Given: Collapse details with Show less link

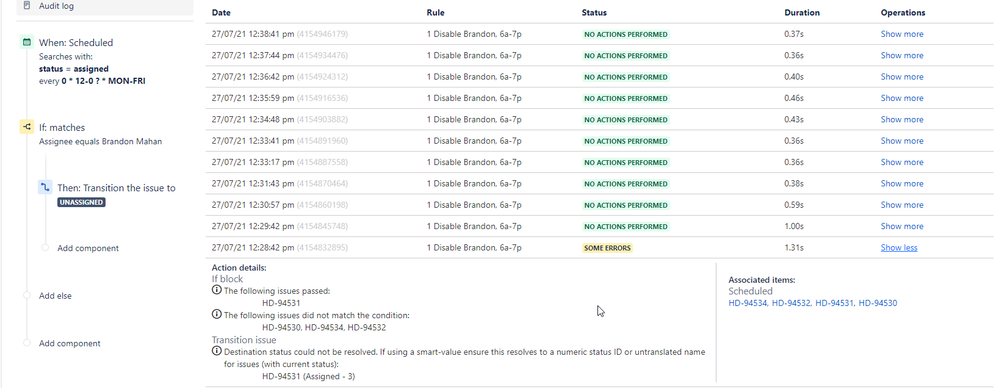Looking at the screenshot, I should [x=899, y=248].
